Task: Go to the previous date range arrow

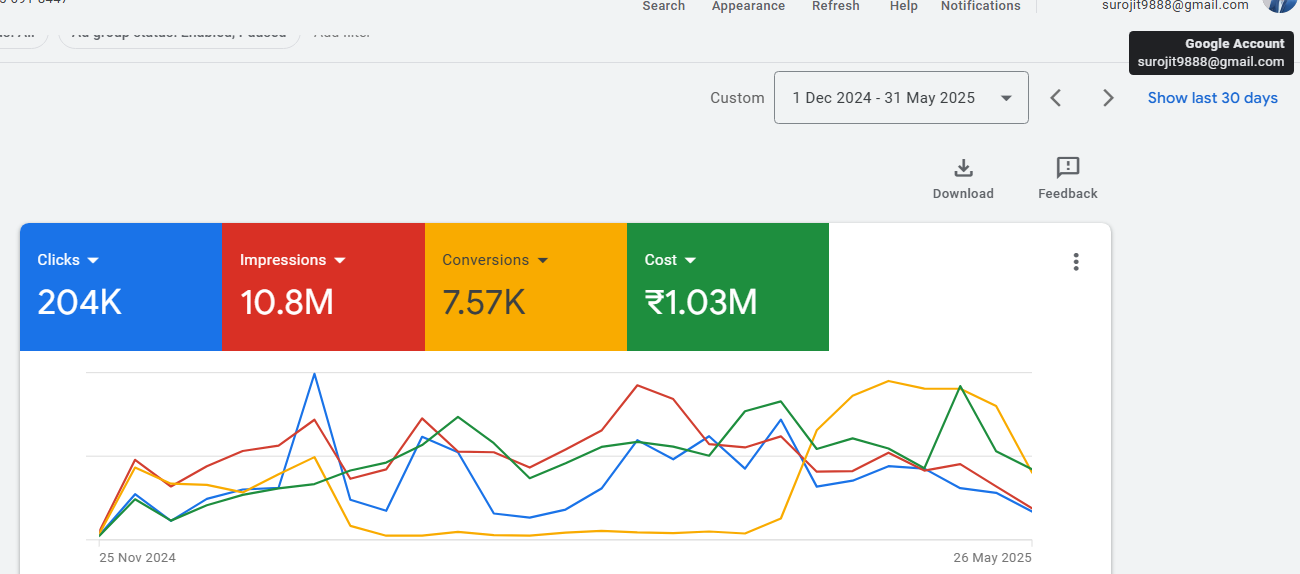Action: (x=1055, y=98)
